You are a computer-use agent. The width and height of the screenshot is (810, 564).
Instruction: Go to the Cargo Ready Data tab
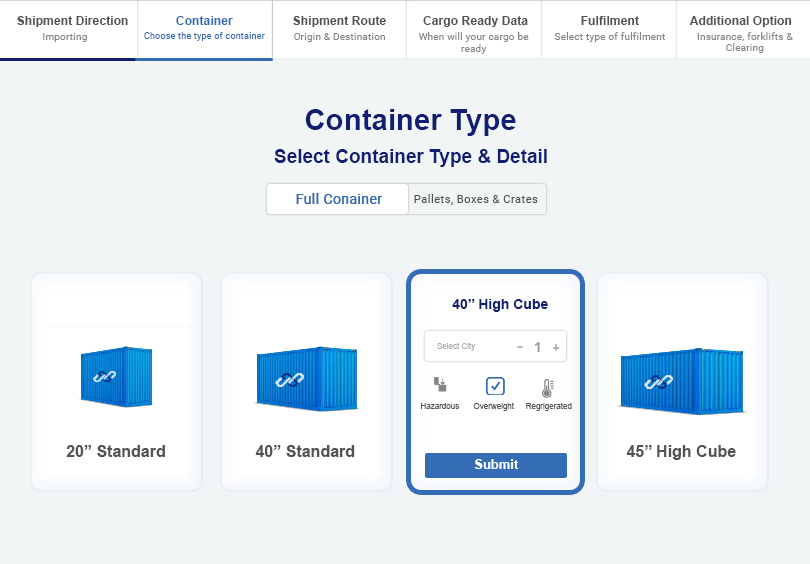[x=473, y=29]
